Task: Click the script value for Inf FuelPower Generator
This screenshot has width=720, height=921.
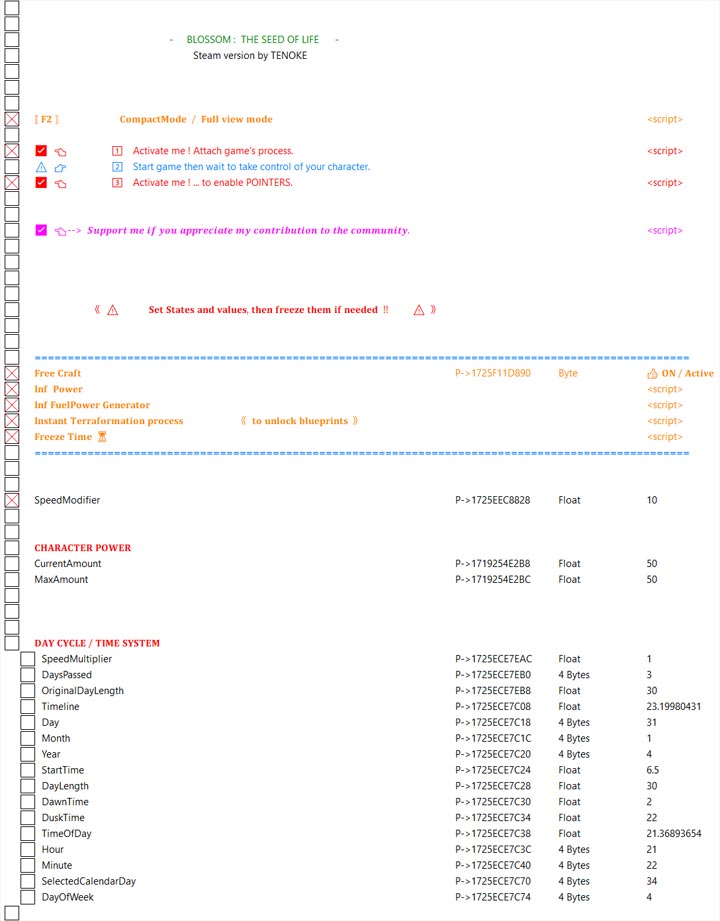Action: (x=664, y=405)
